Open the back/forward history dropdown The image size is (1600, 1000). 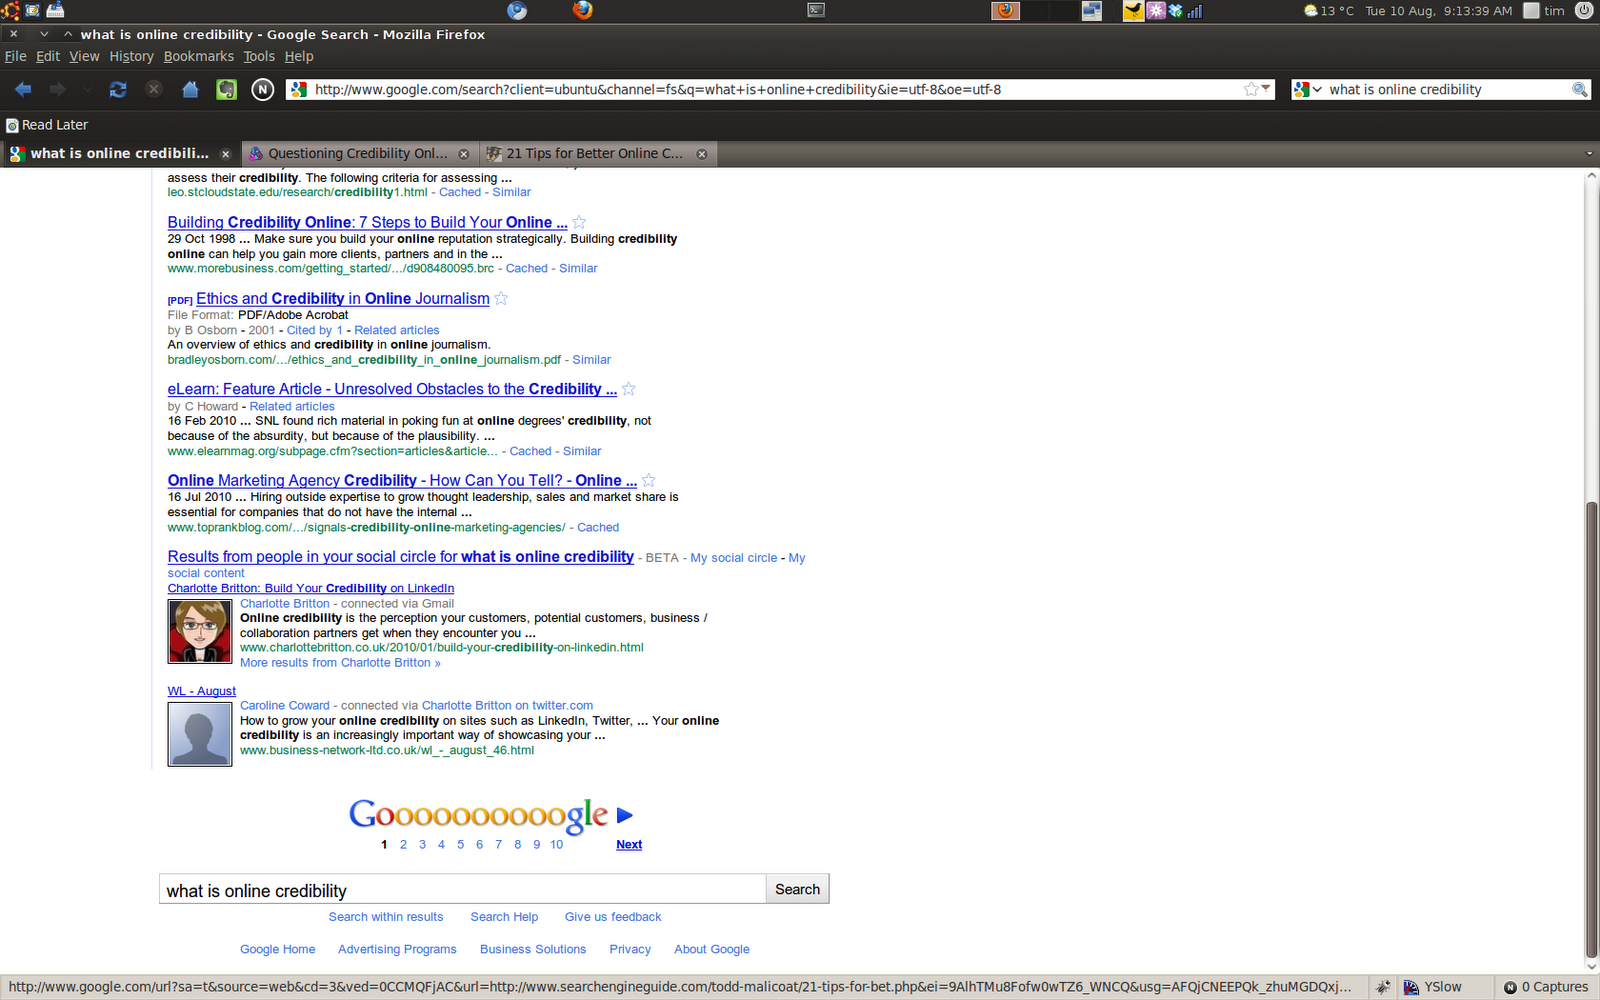click(x=88, y=89)
